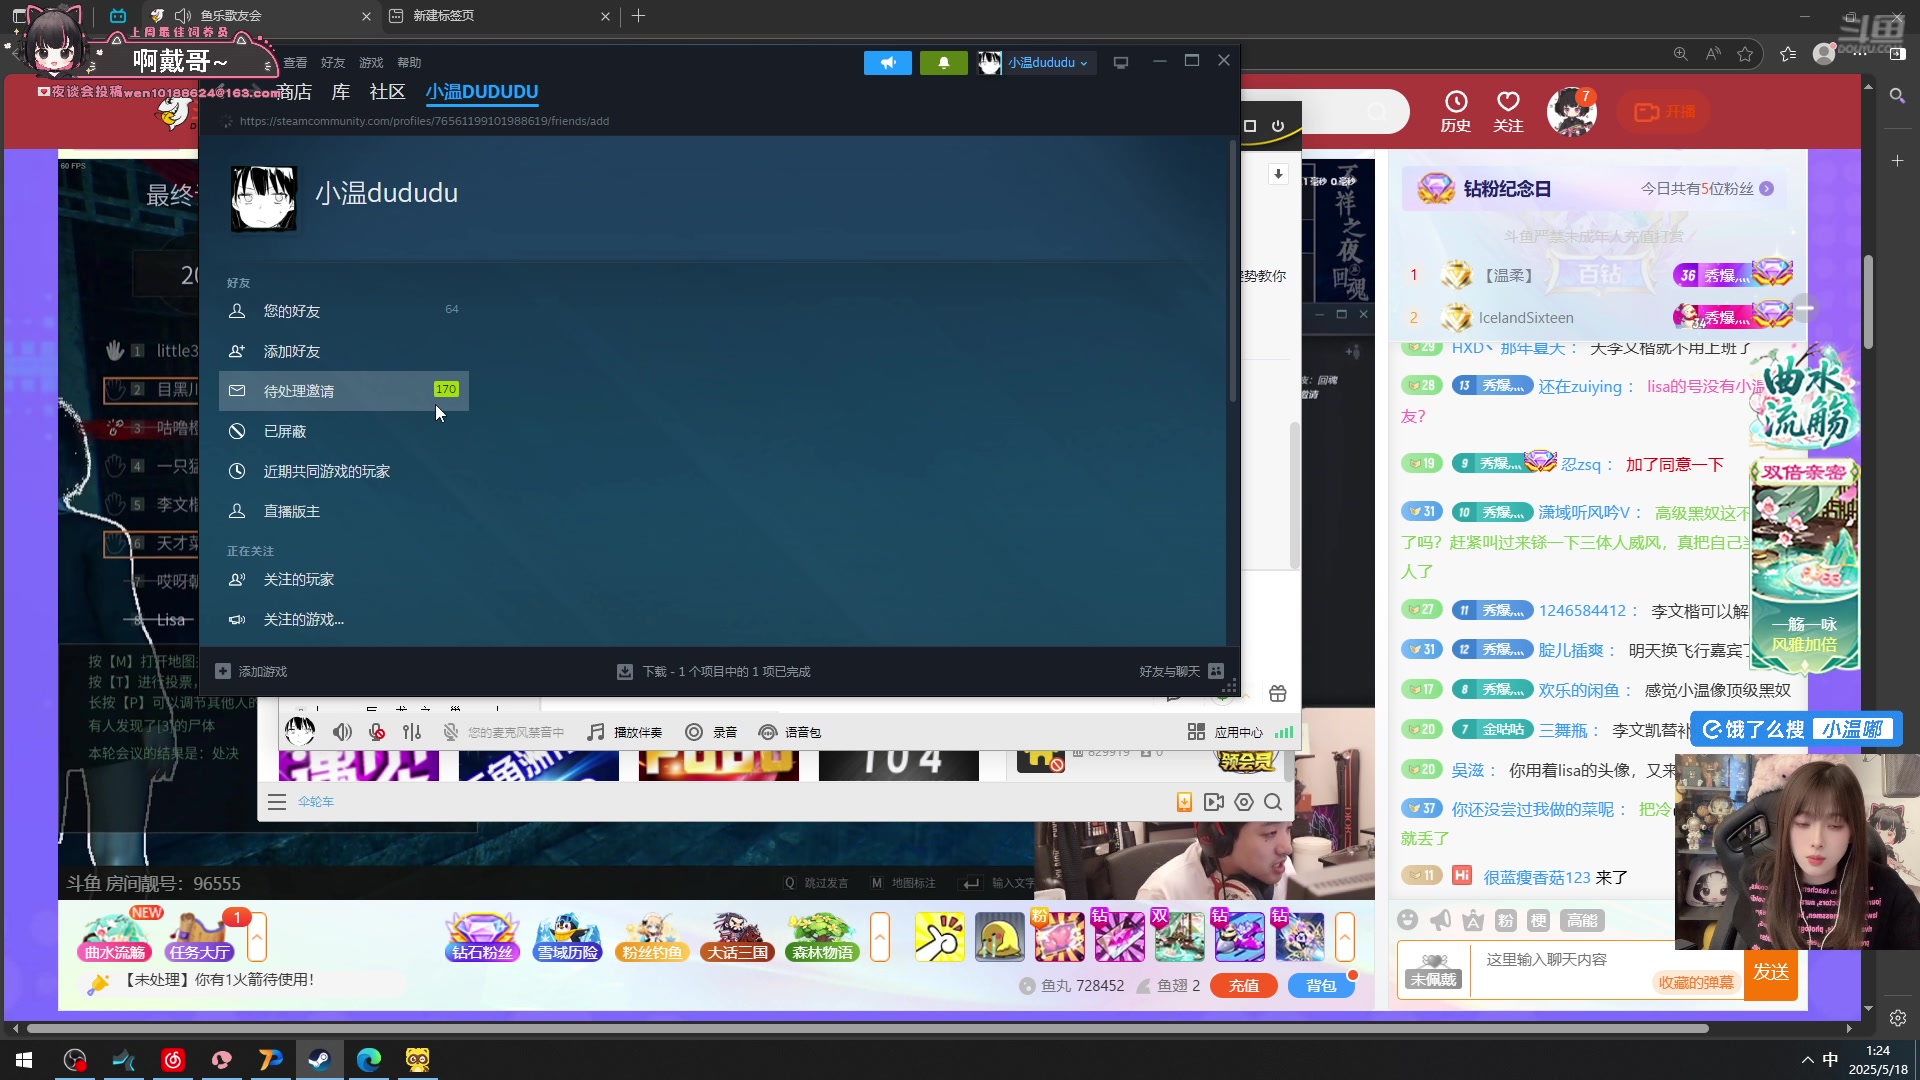Click the Douyu user avatar with badge 7
The height and width of the screenshot is (1080, 1920).
[x=1572, y=111]
